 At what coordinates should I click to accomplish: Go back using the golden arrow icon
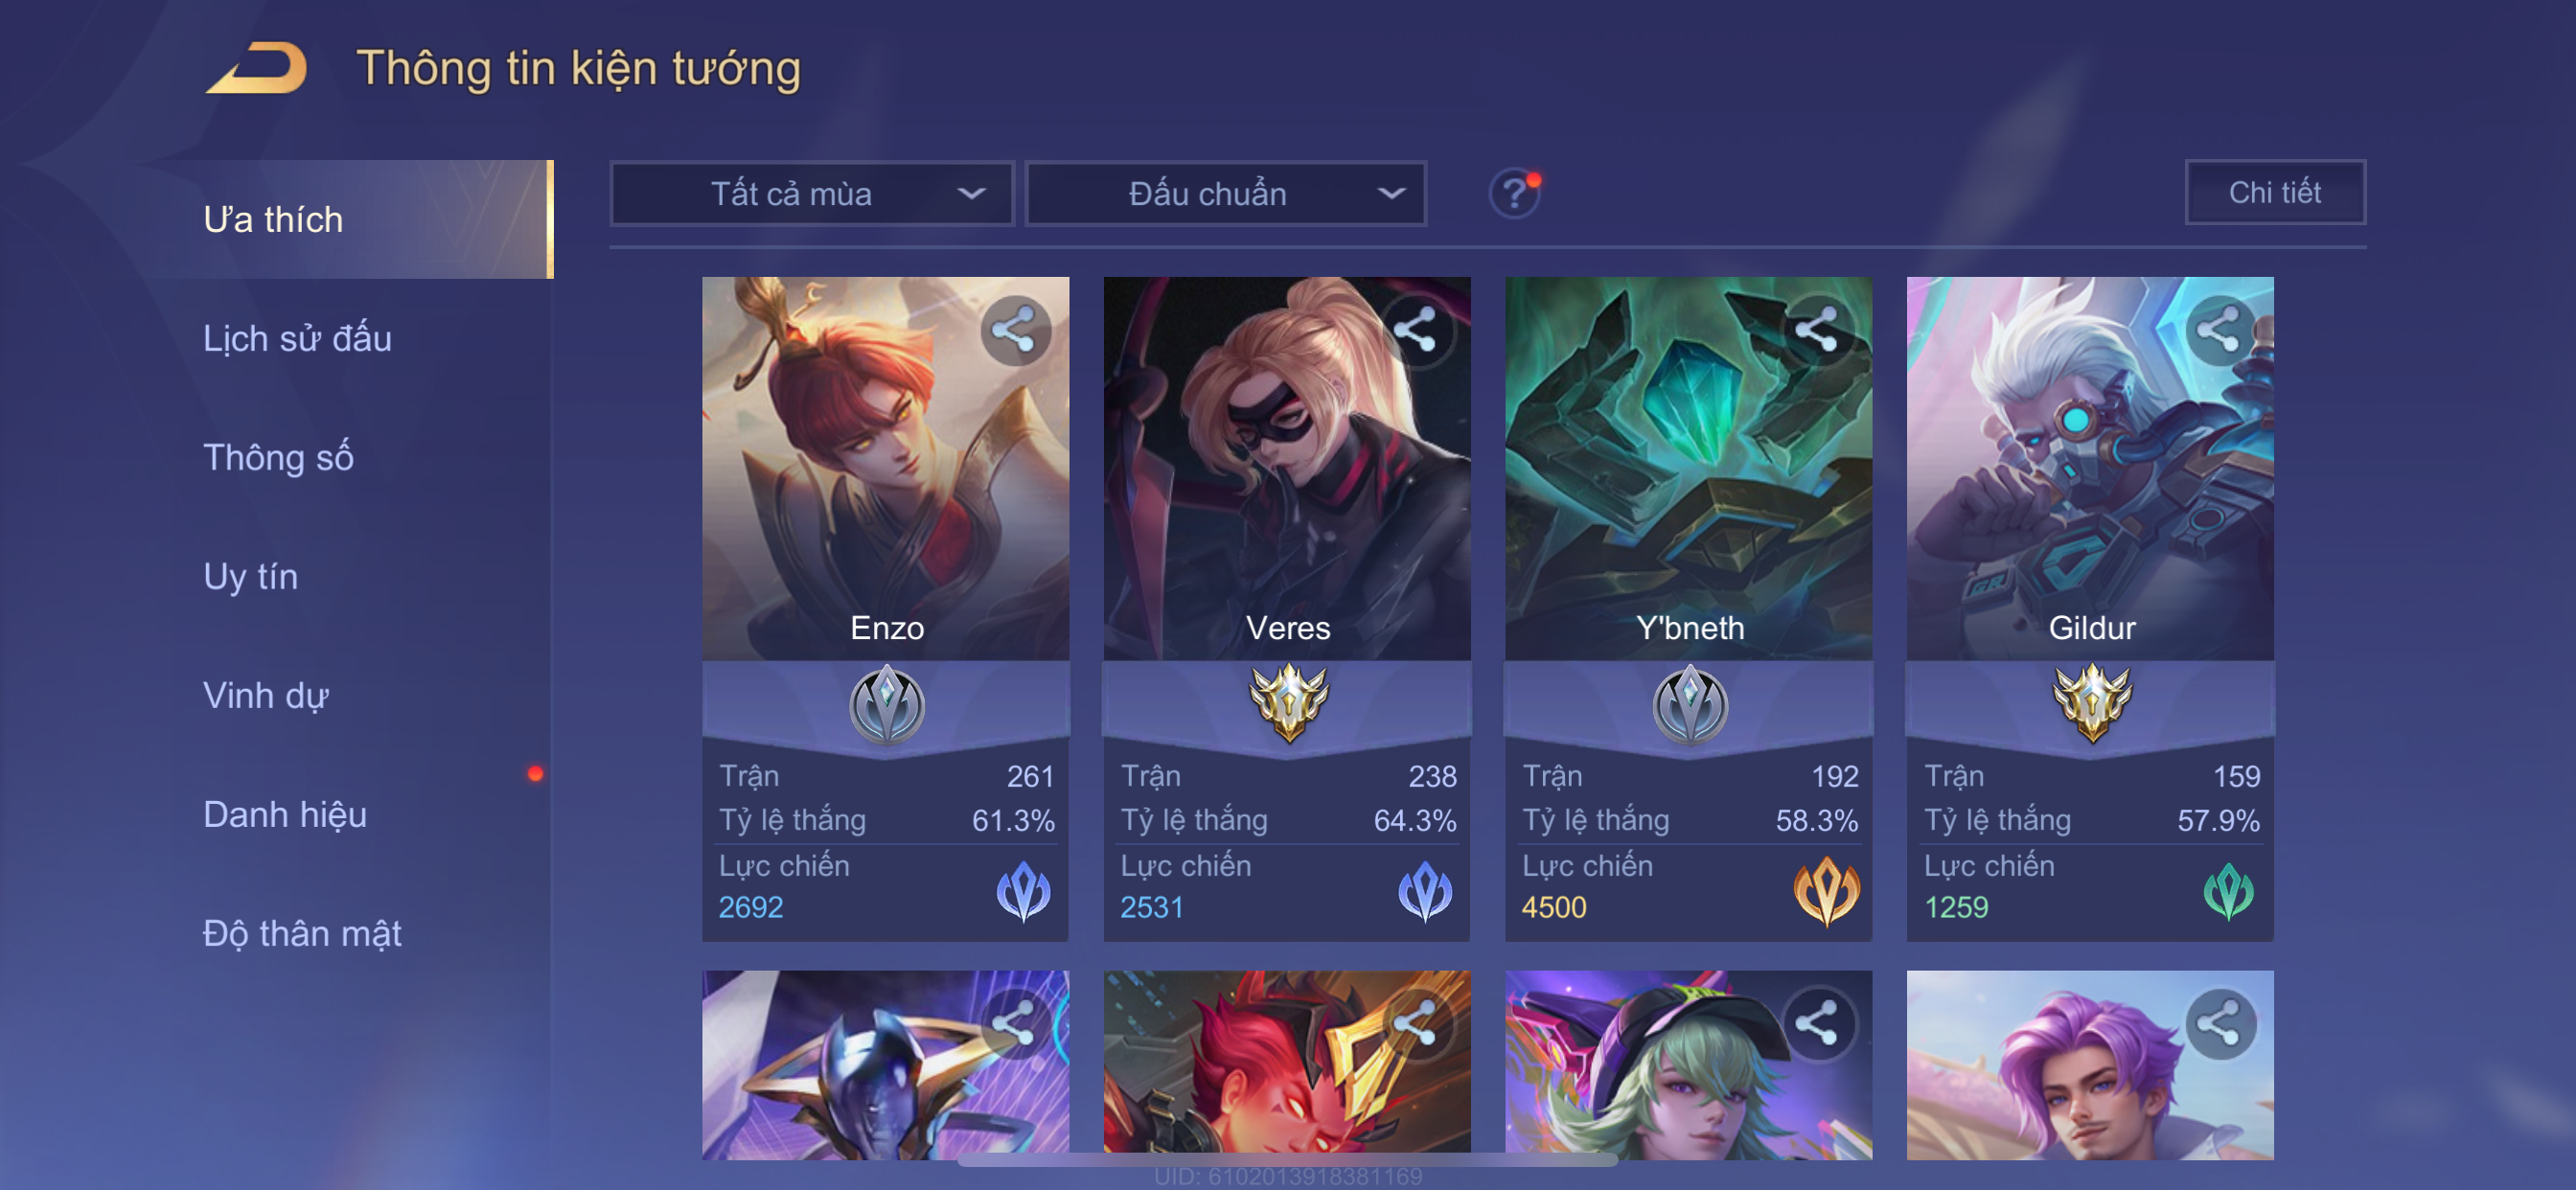coord(257,68)
